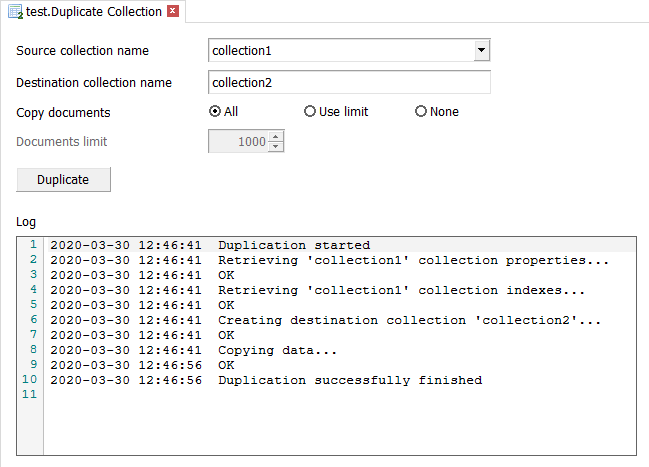
Task: Click the Documents limit number field
Action: click(238, 142)
